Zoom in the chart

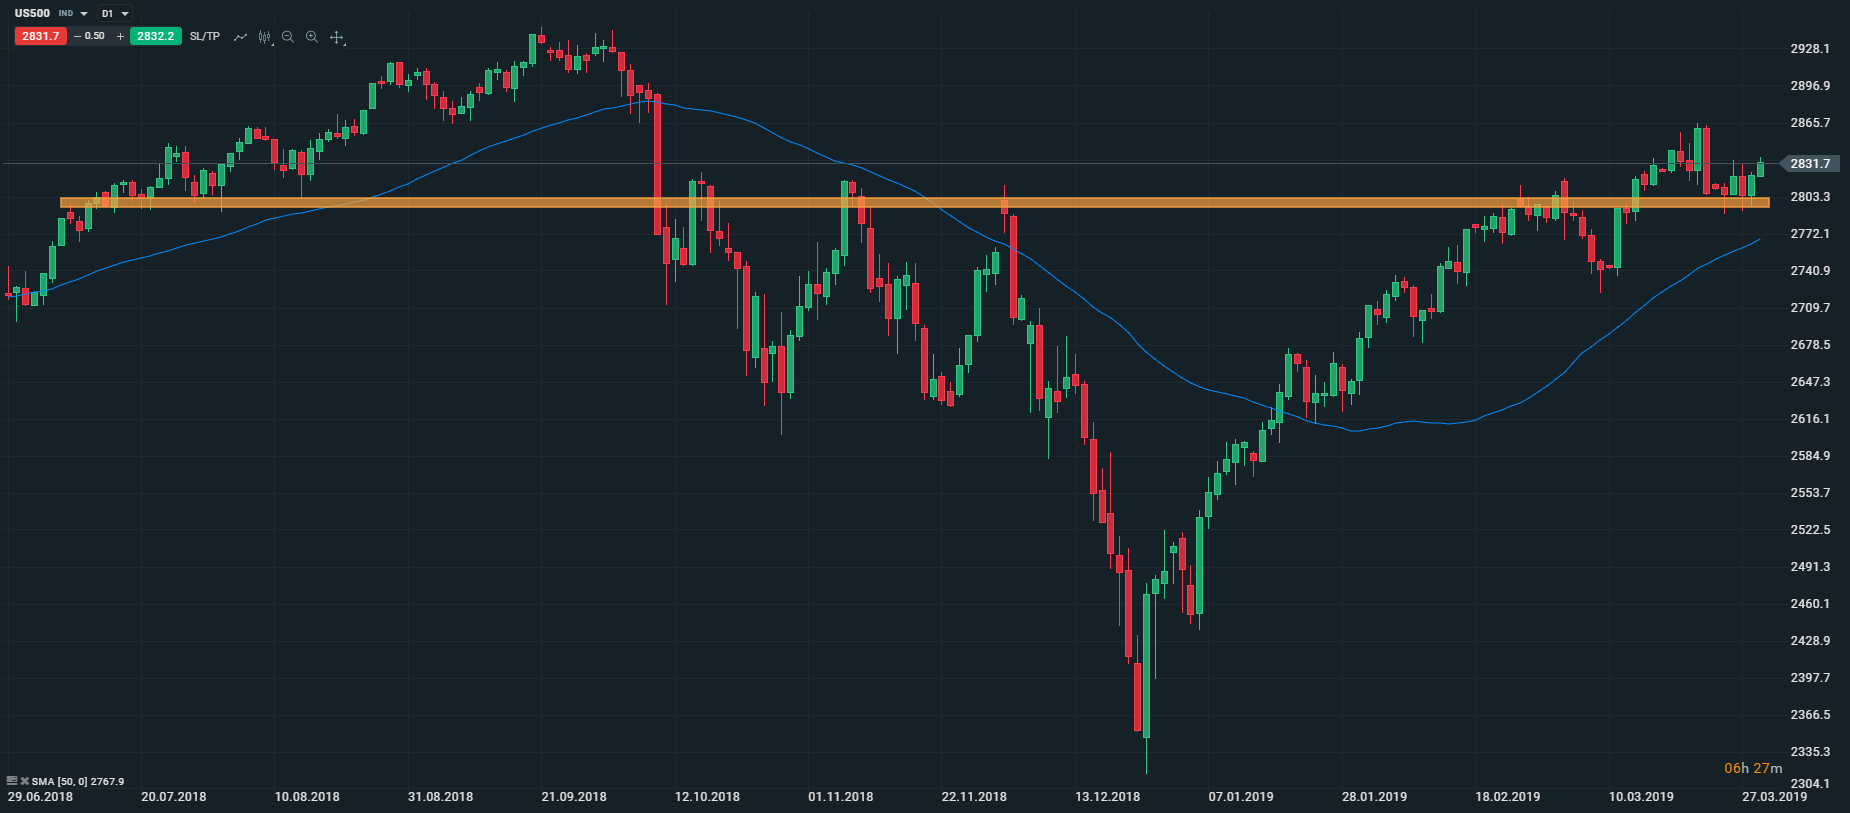click(312, 37)
